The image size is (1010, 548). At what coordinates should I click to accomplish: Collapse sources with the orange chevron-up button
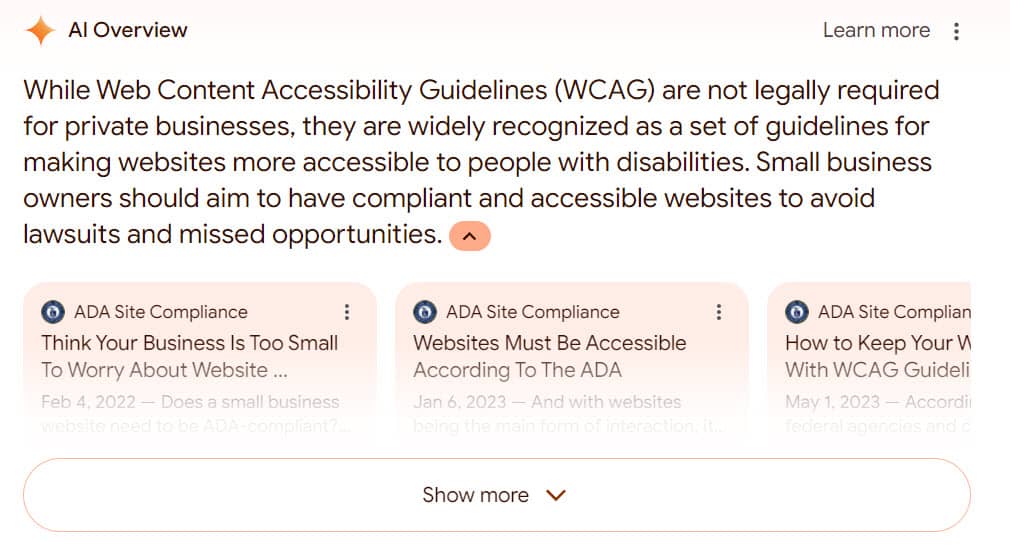(x=470, y=236)
